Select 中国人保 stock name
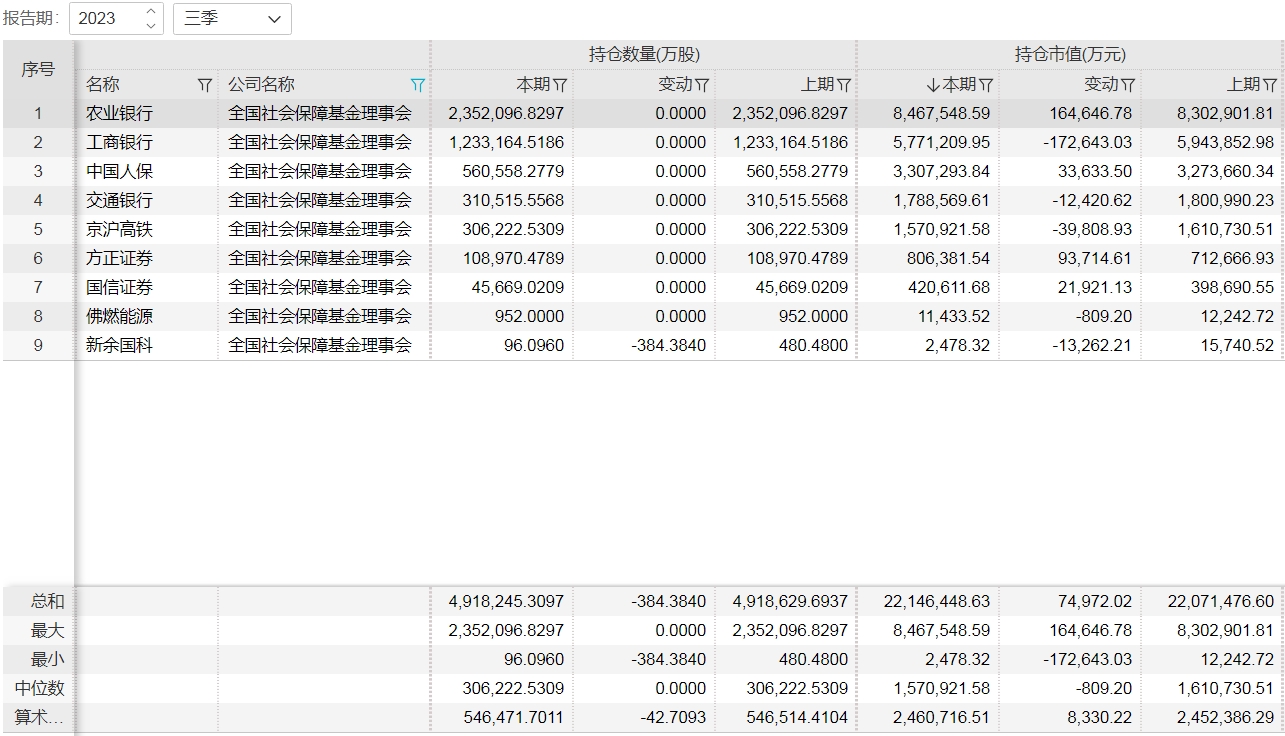The width and height of the screenshot is (1285, 736). click(x=120, y=172)
